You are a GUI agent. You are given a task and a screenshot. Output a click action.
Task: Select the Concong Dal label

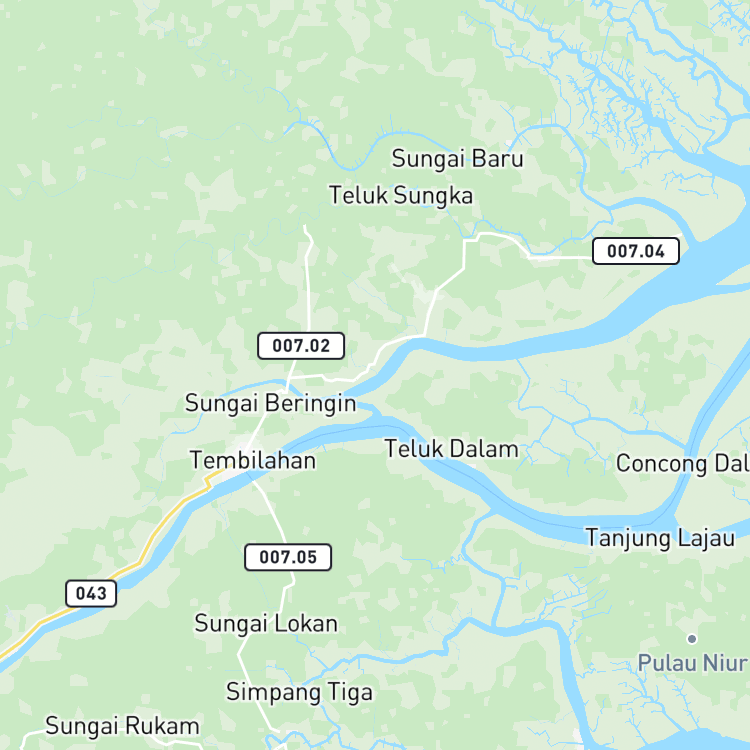pyautogui.click(x=683, y=463)
